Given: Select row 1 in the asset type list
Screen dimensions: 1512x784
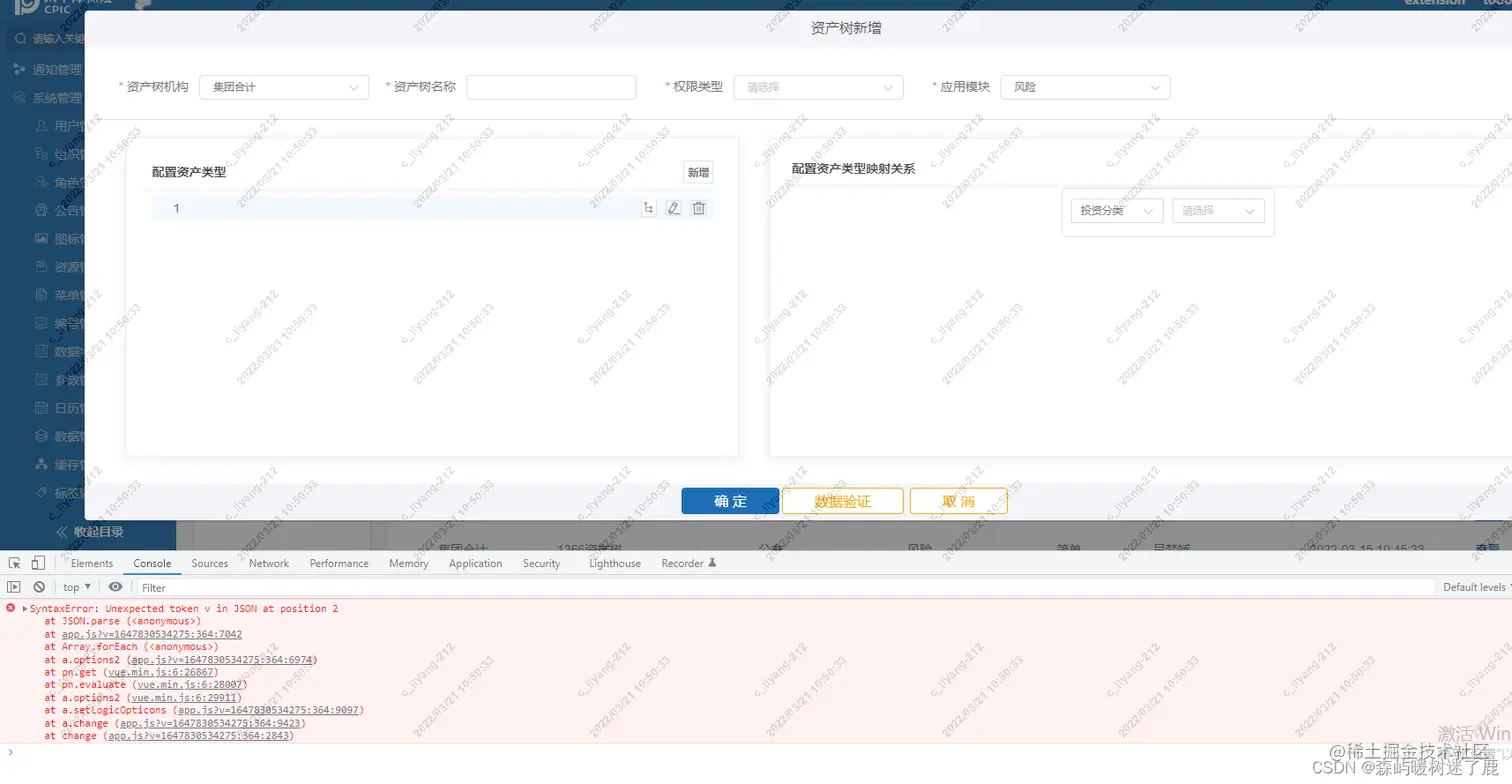Looking at the screenshot, I should point(432,208).
